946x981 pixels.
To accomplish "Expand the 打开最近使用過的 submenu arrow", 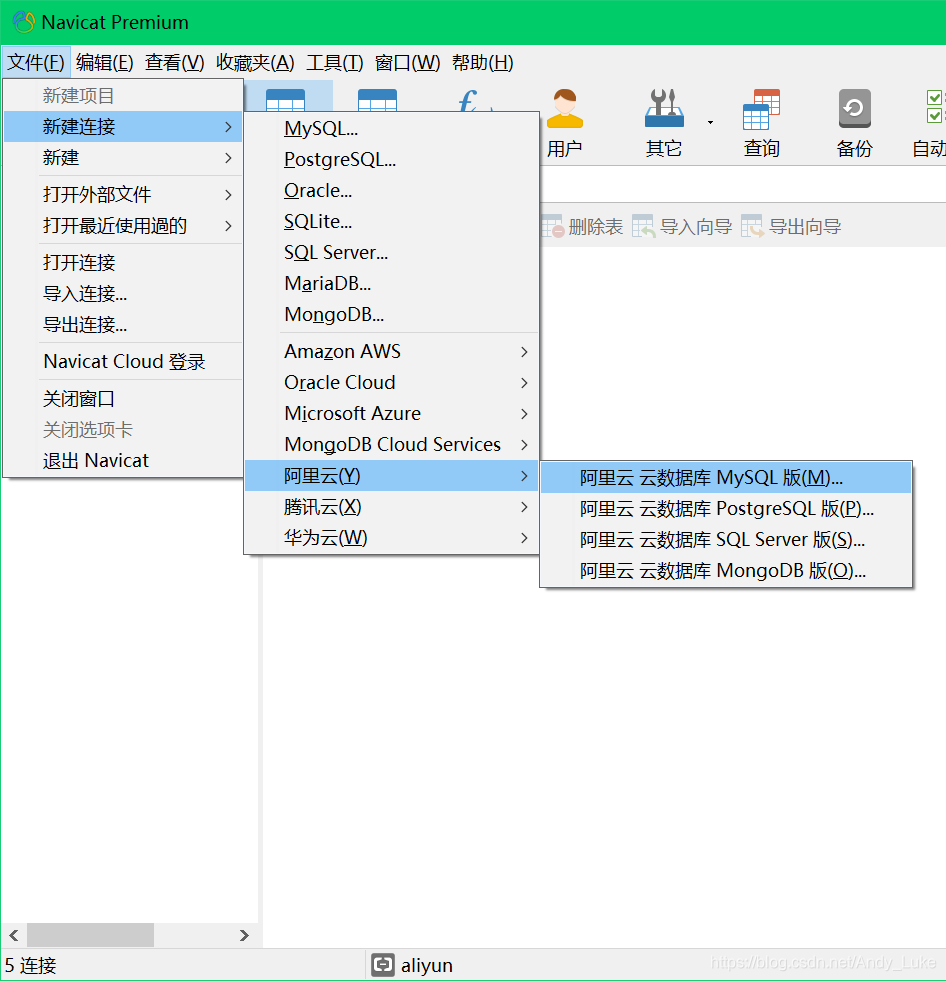I will pos(228,226).
